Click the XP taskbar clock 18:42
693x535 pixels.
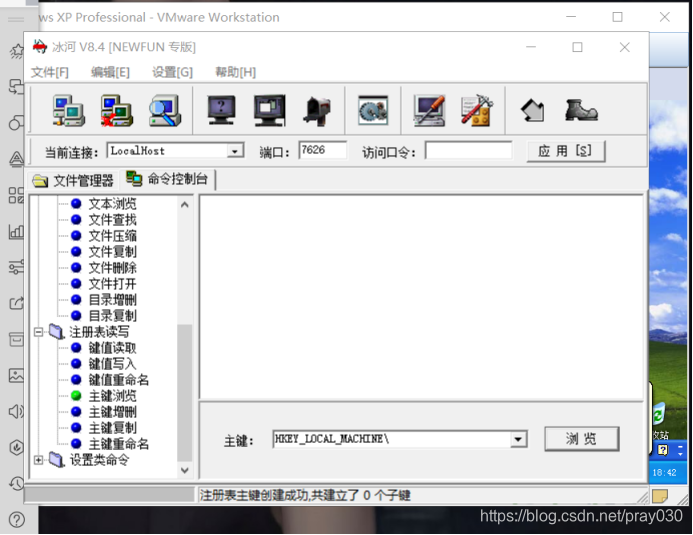(664, 473)
